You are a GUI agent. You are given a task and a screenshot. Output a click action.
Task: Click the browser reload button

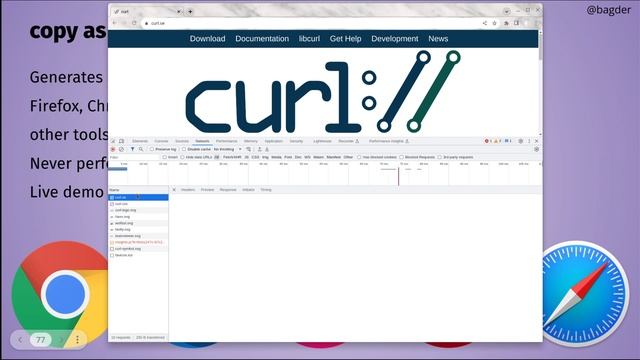pos(134,23)
